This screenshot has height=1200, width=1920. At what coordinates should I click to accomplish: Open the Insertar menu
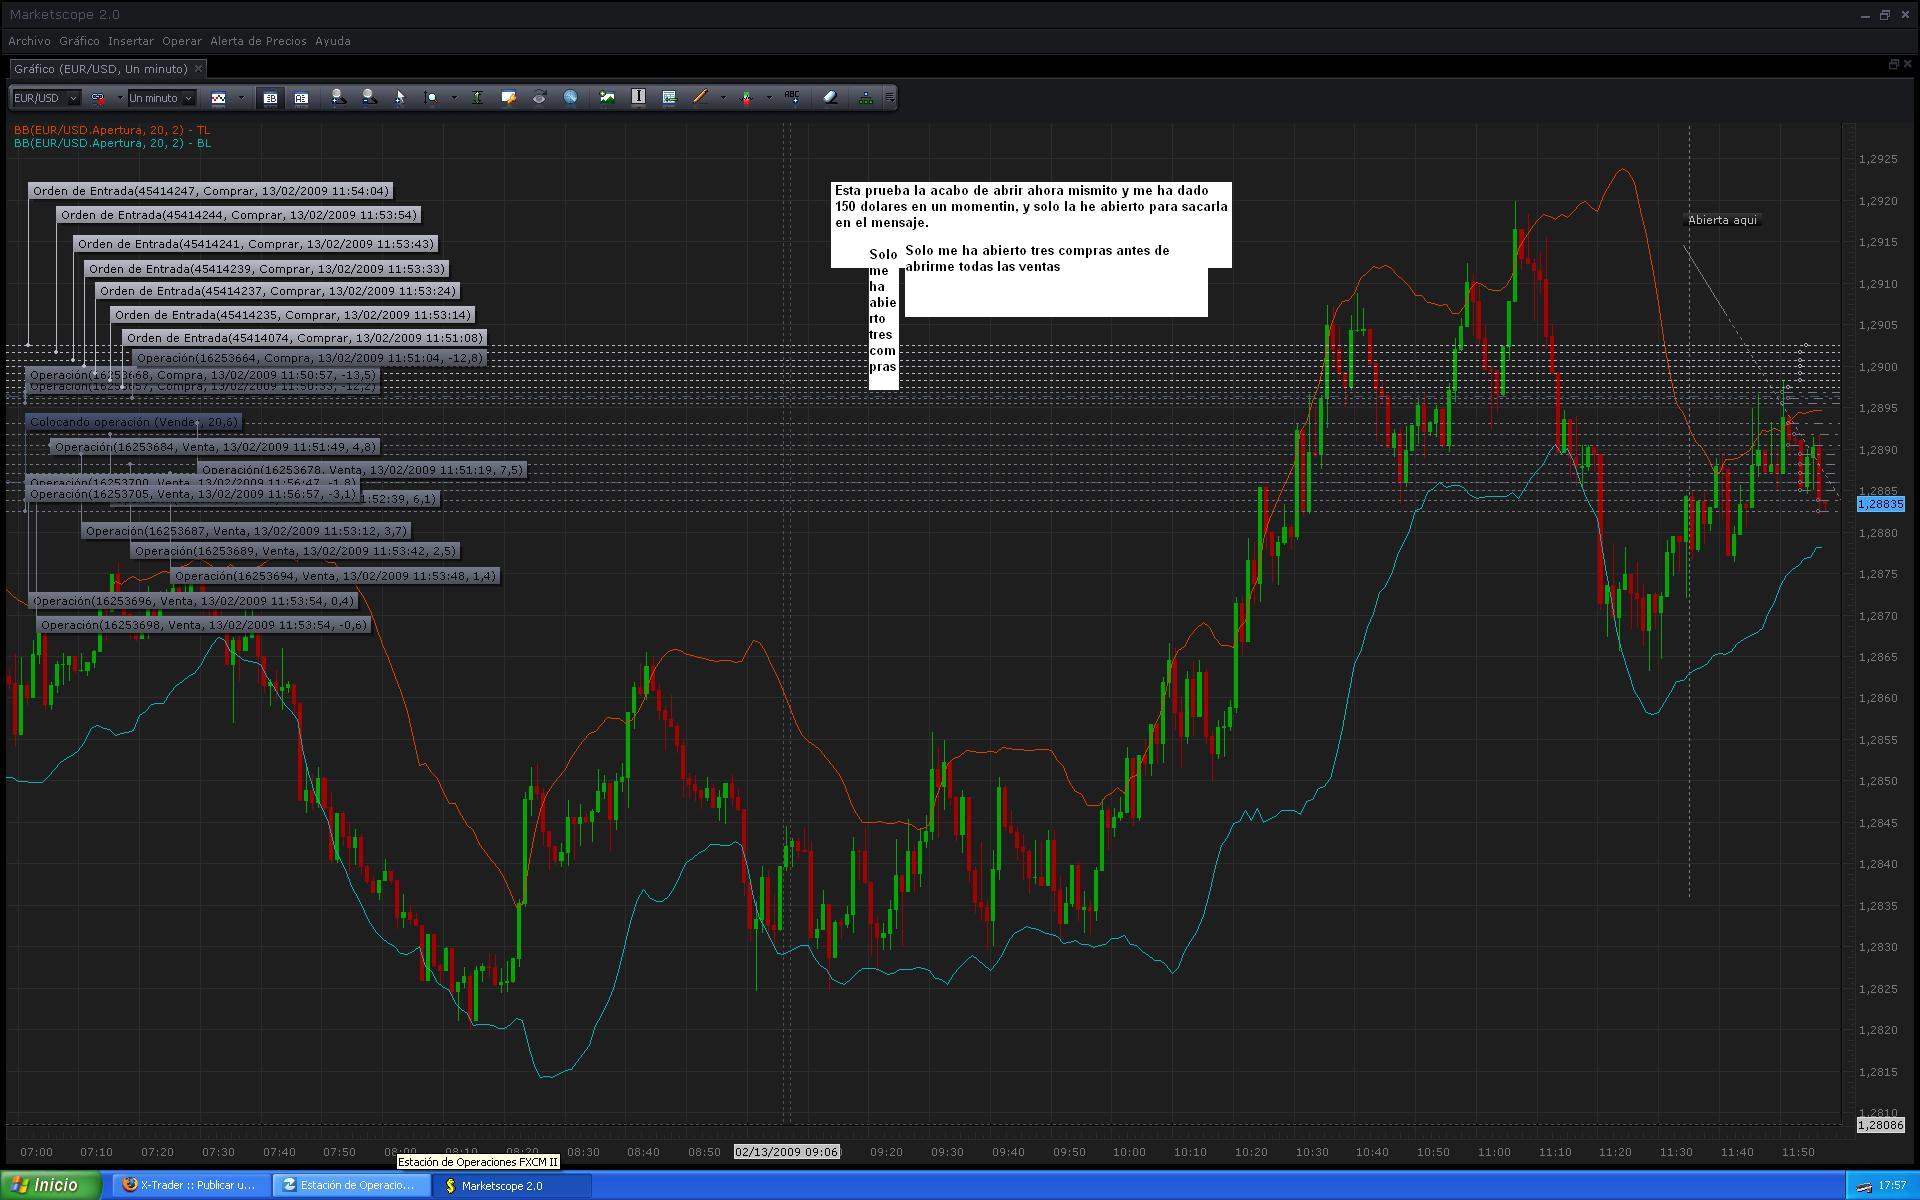(x=131, y=41)
